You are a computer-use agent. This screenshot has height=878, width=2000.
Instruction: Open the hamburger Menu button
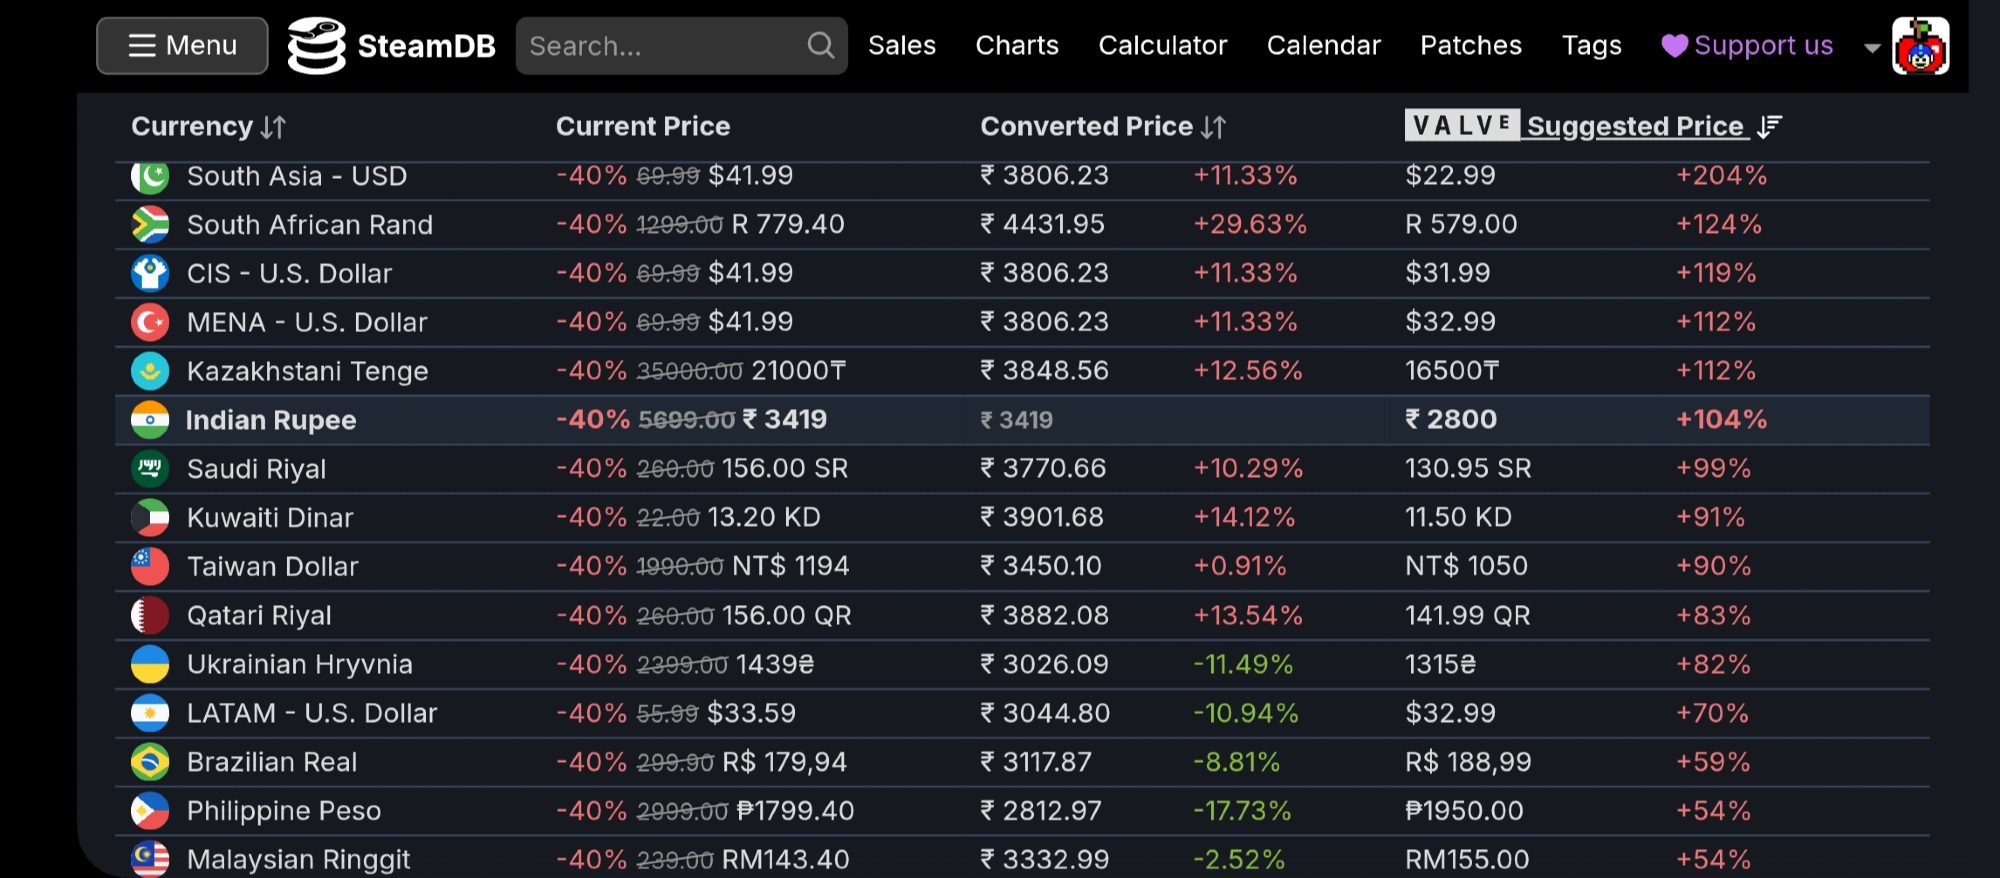click(182, 46)
